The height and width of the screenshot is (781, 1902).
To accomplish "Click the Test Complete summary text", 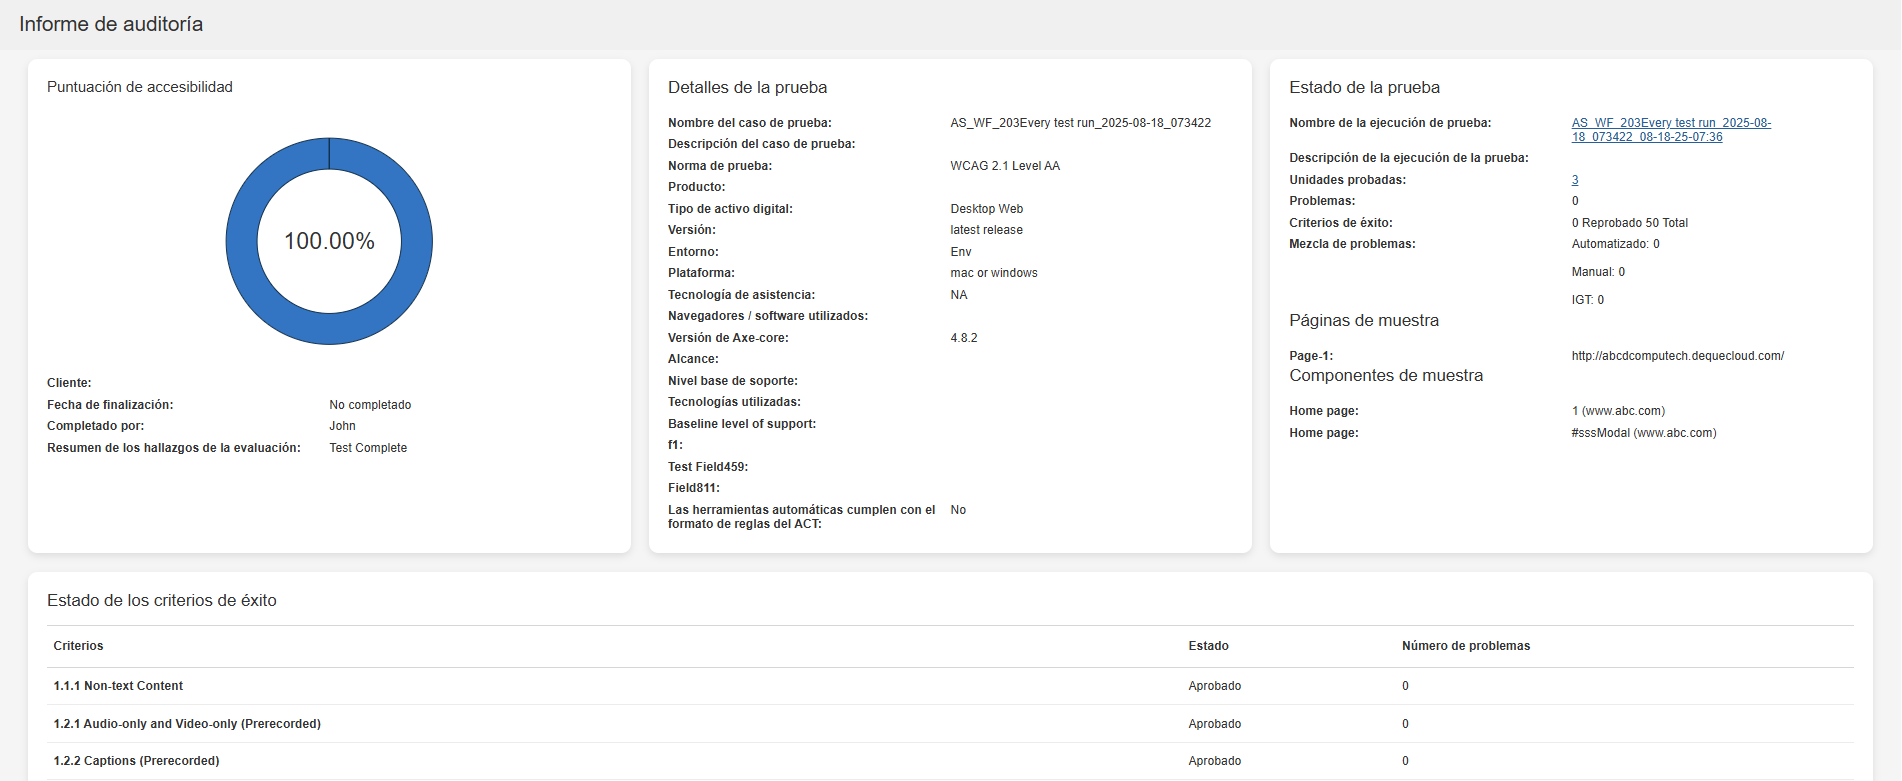I will [368, 448].
